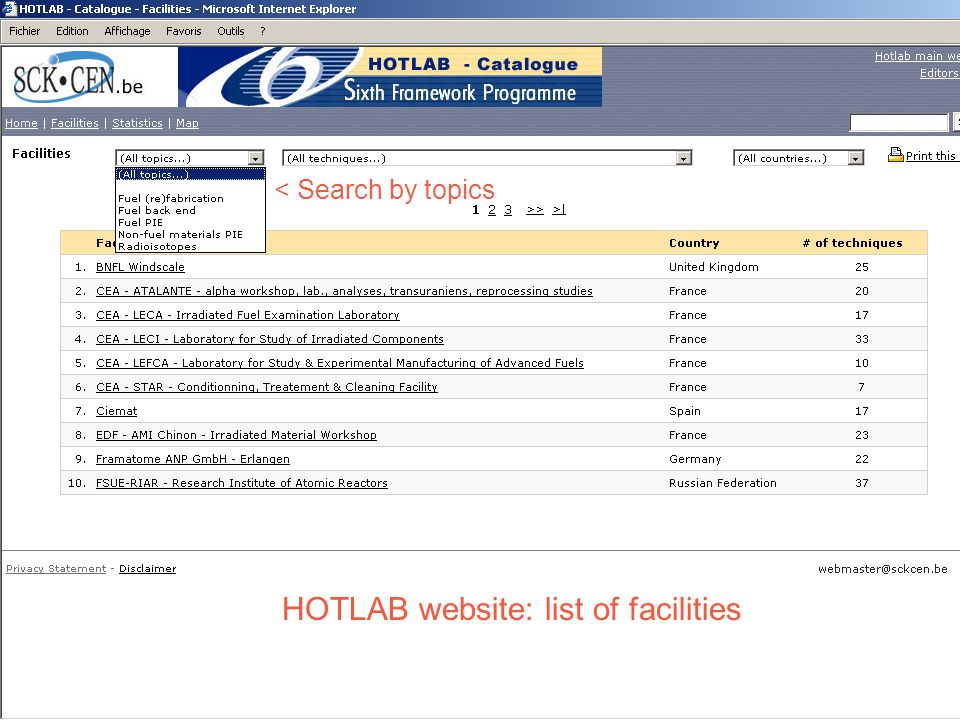Open the Disclaimer link
Image resolution: width=960 pixels, height=720 pixels.
147,568
